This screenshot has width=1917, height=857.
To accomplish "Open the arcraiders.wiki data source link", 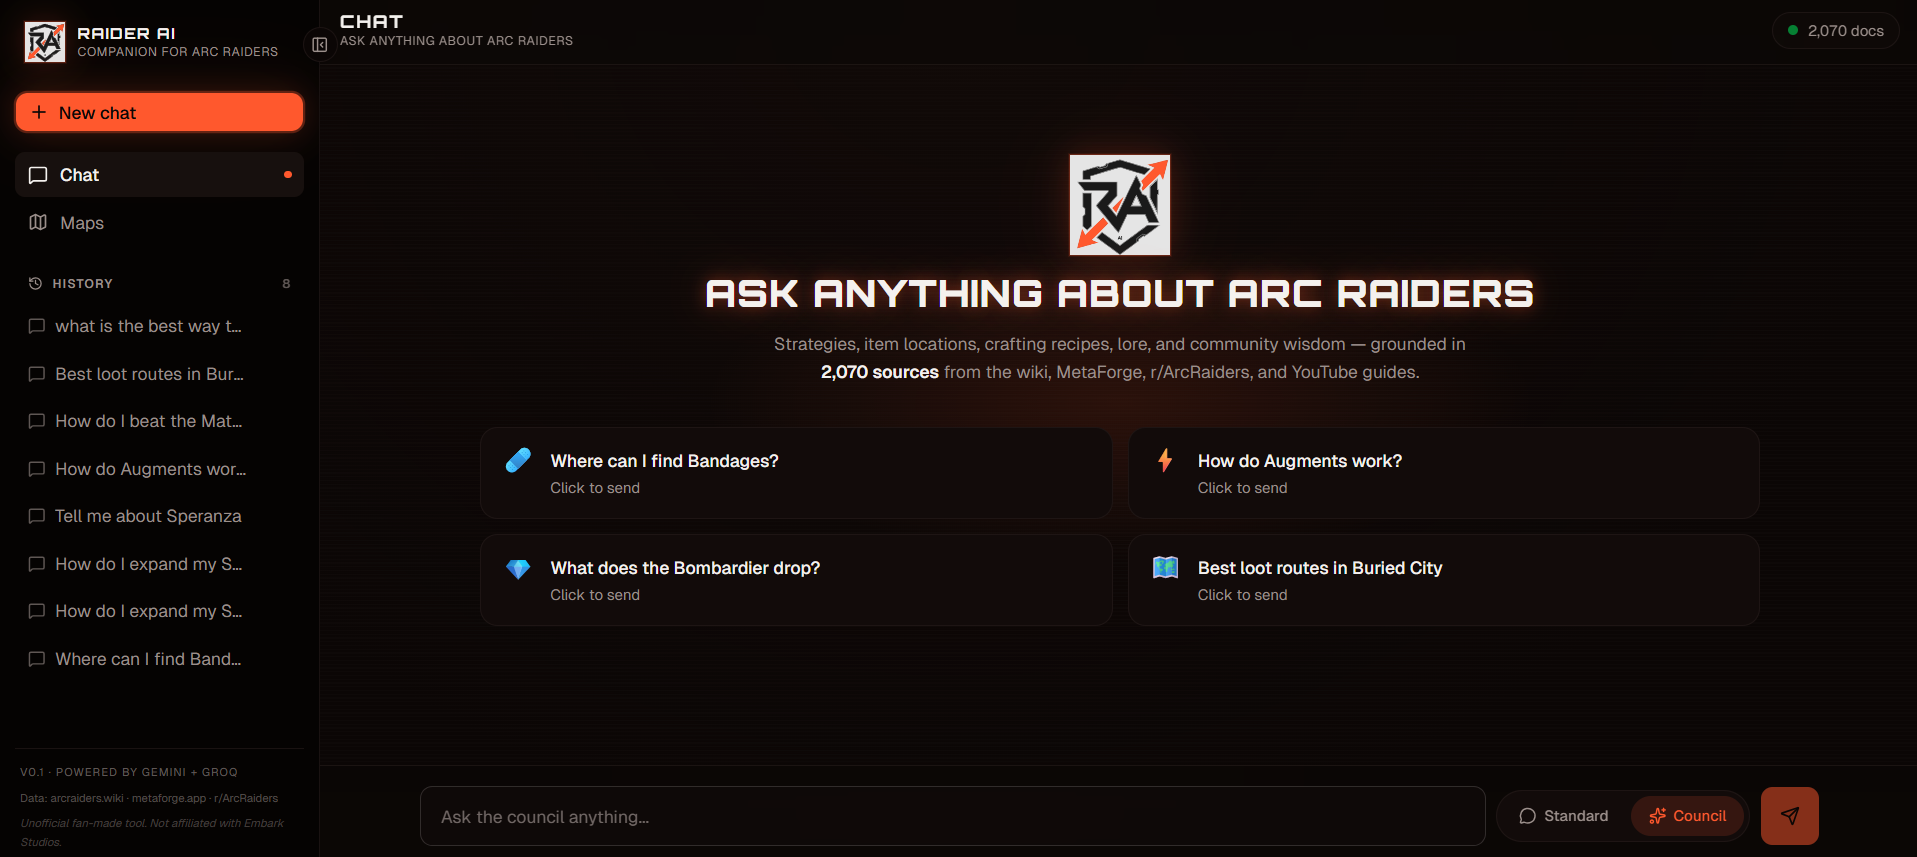I will [87, 798].
